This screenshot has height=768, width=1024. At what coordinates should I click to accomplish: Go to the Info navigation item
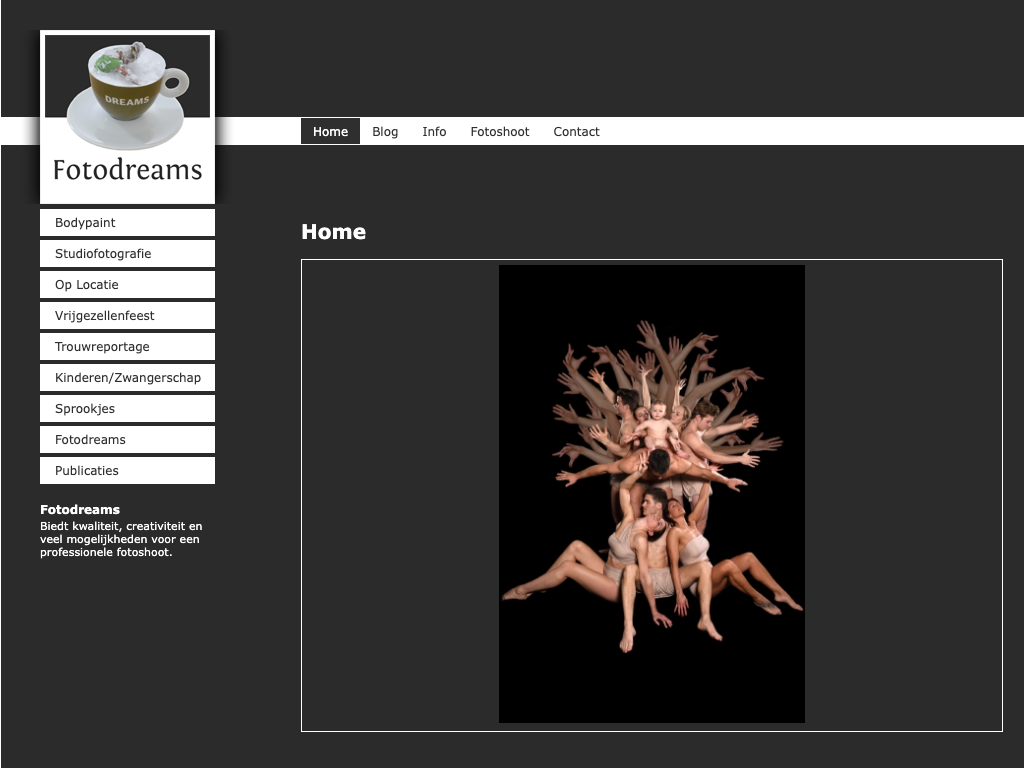click(x=434, y=131)
